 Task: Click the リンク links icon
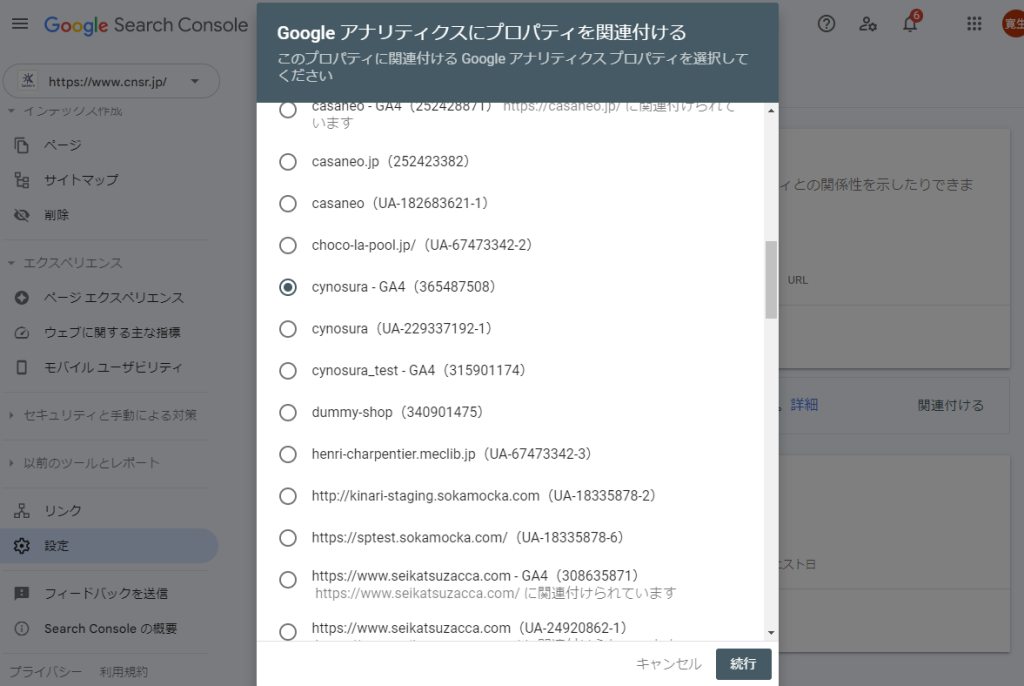[x=22, y=511]
